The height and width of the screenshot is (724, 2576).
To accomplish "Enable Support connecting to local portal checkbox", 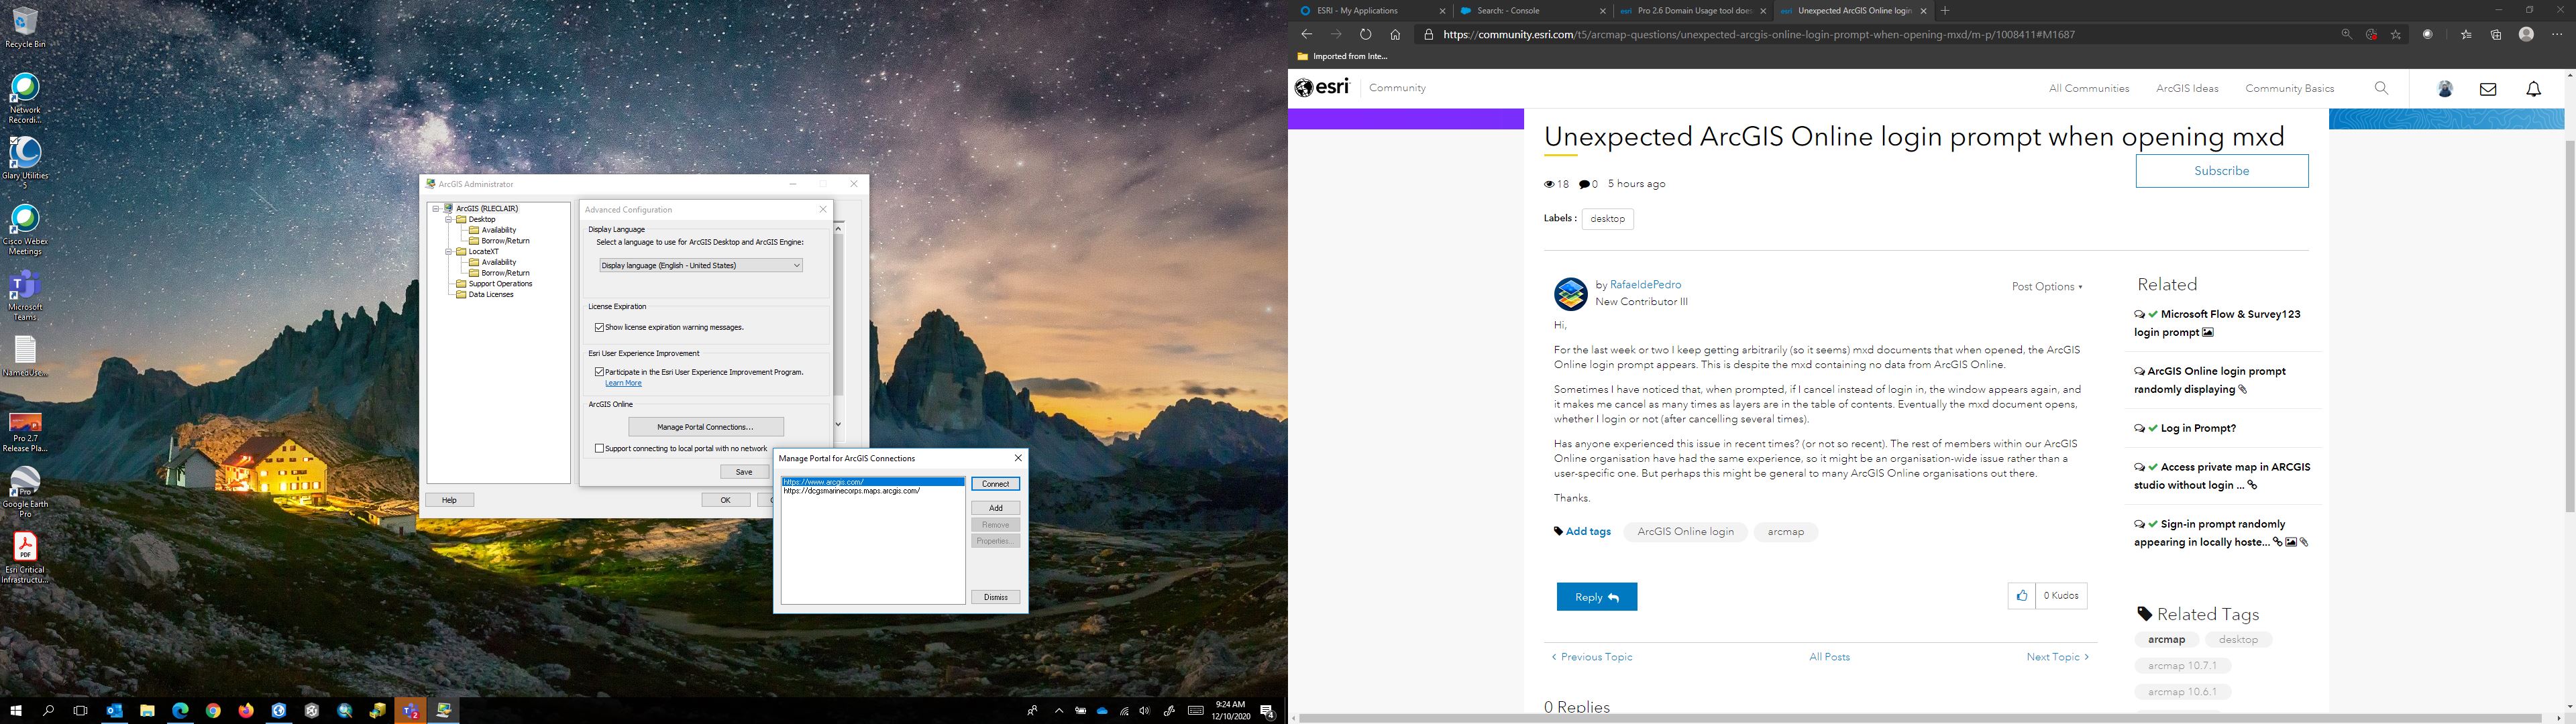I will 600,448.
